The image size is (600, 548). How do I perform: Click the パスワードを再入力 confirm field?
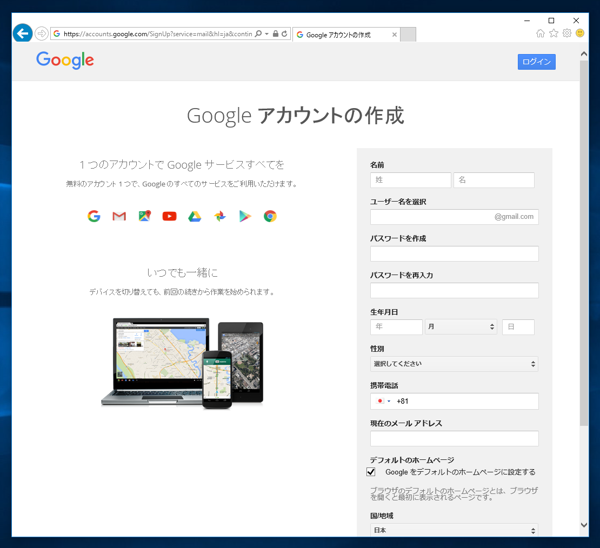tap(454, 290)
